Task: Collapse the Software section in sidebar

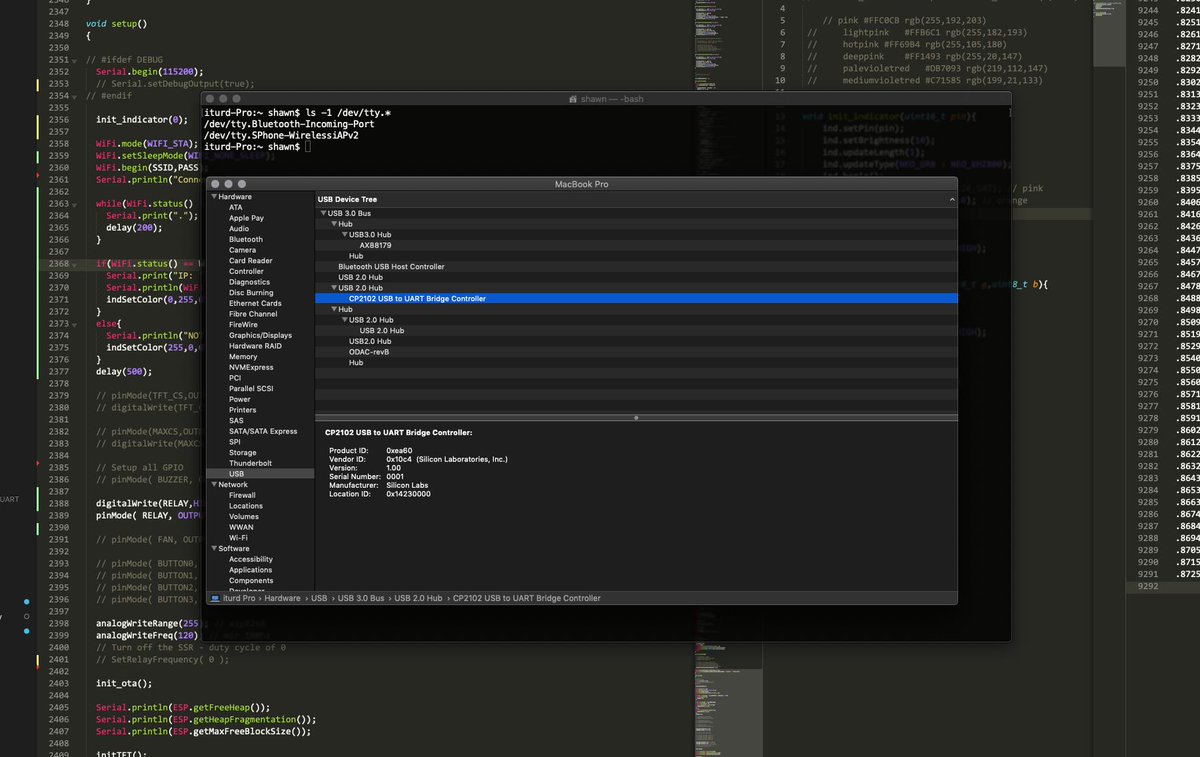Action: (213, 549)
